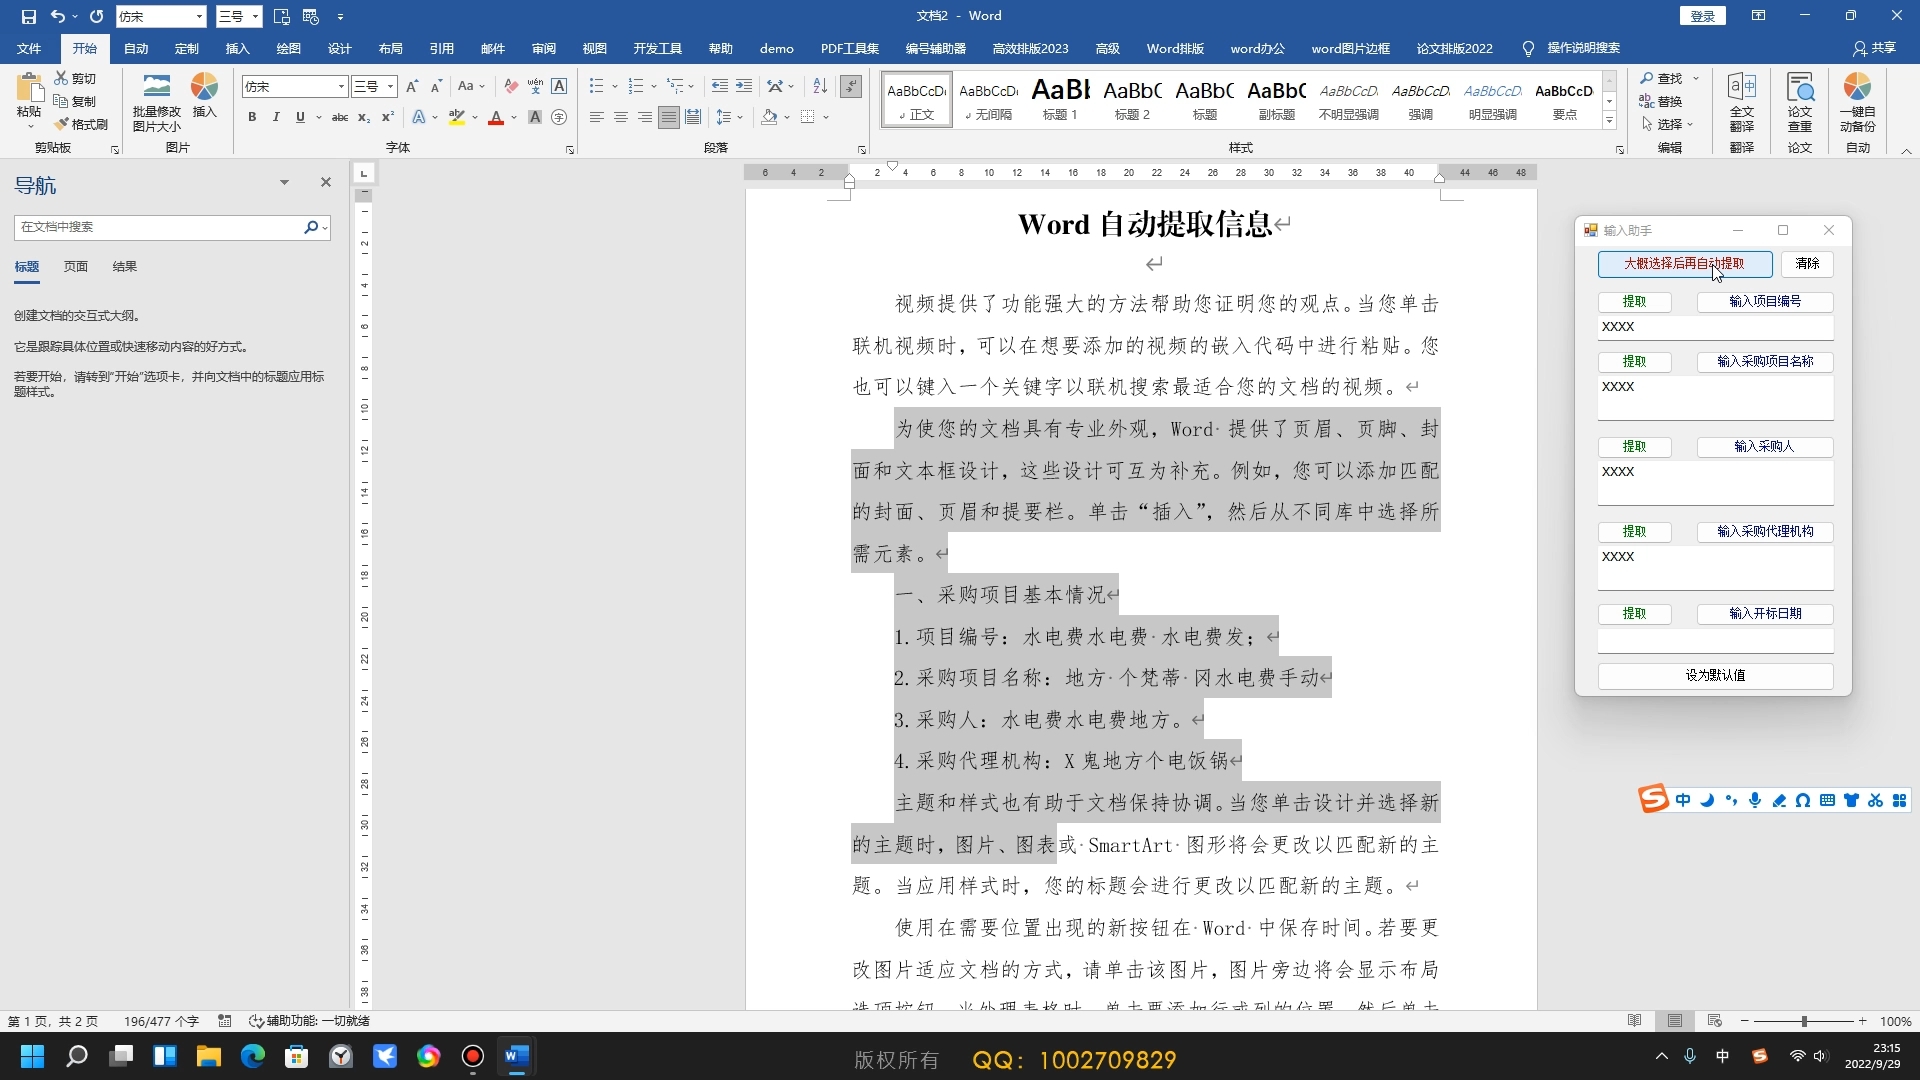Click the increase indent icon
This screenshot has width=1920, height=1080.
pos(744,86)
